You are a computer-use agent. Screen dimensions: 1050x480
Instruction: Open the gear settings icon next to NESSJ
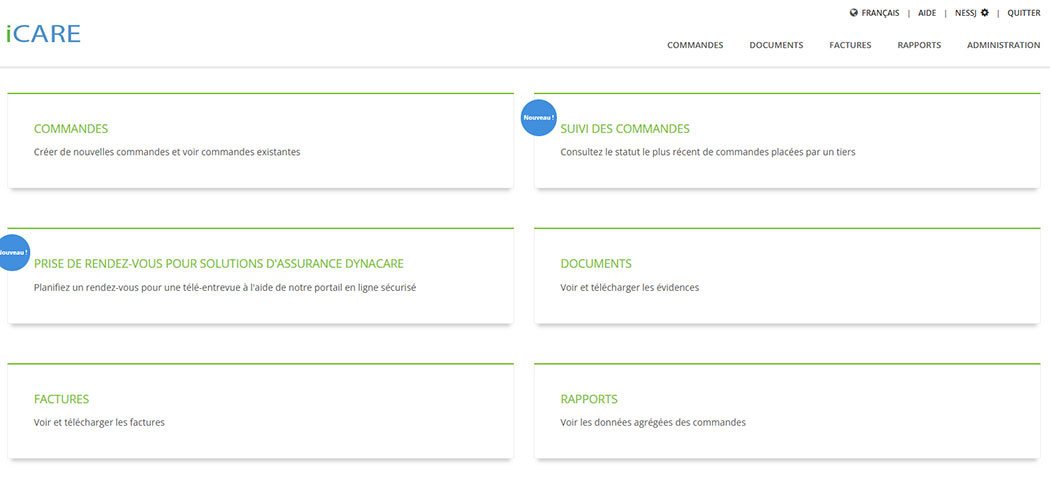(x=984, y=13)
